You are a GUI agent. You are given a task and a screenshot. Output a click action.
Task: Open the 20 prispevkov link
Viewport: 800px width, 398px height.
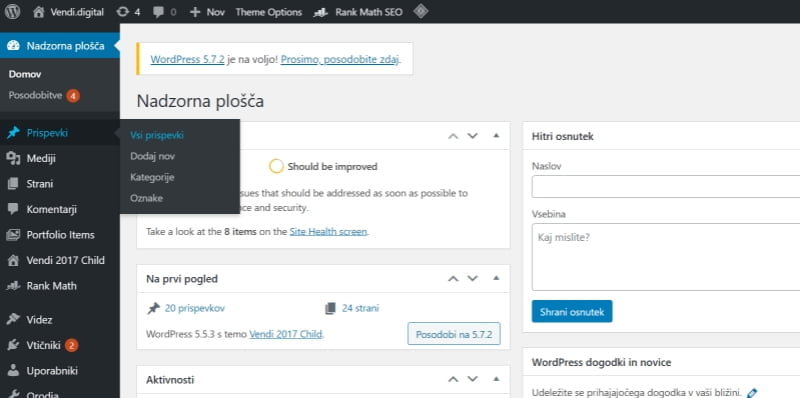(x=194, y=308)
